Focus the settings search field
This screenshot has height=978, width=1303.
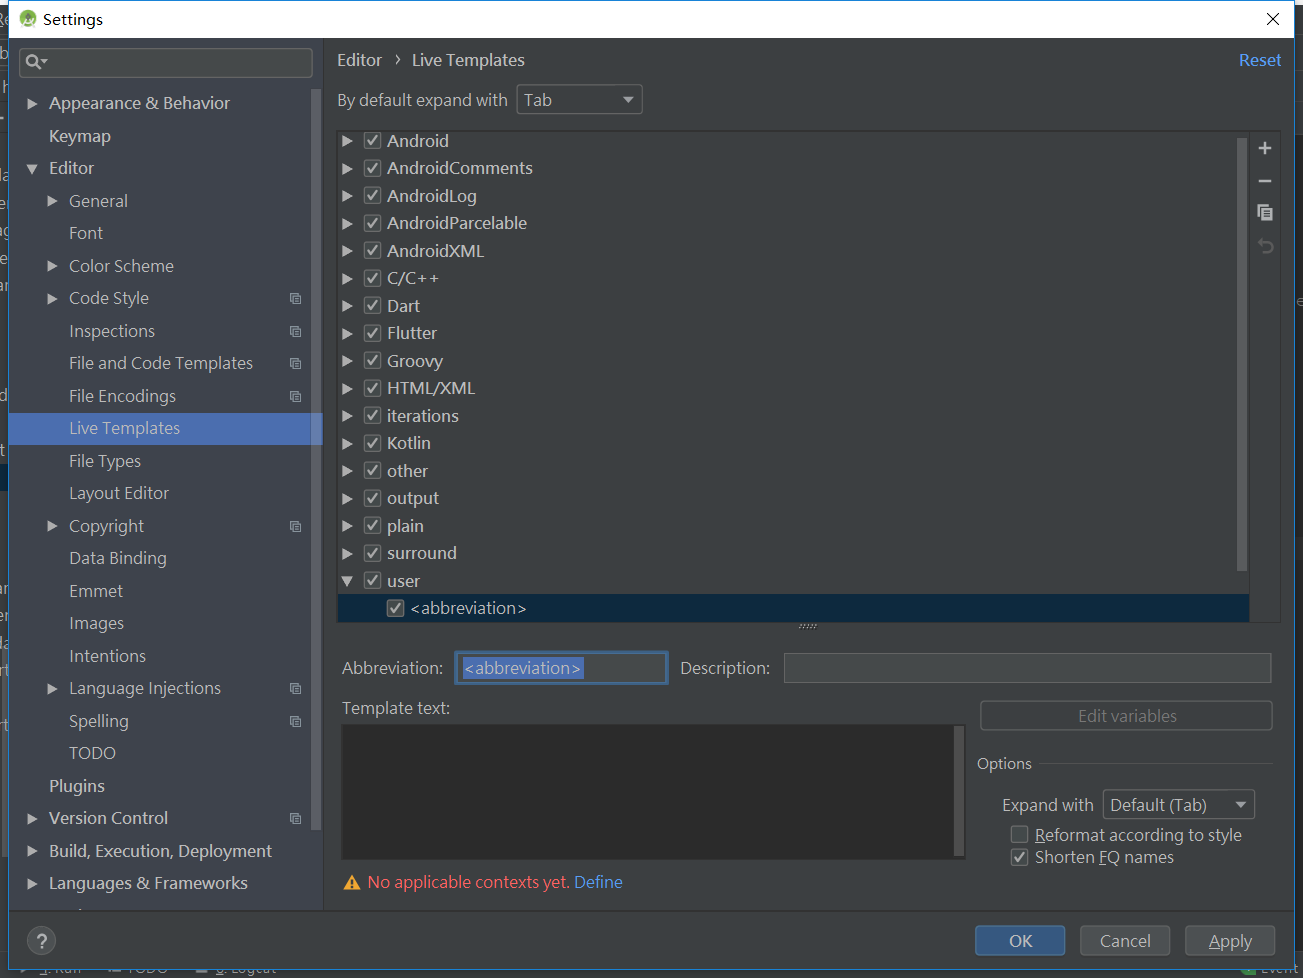click(166, 62)
